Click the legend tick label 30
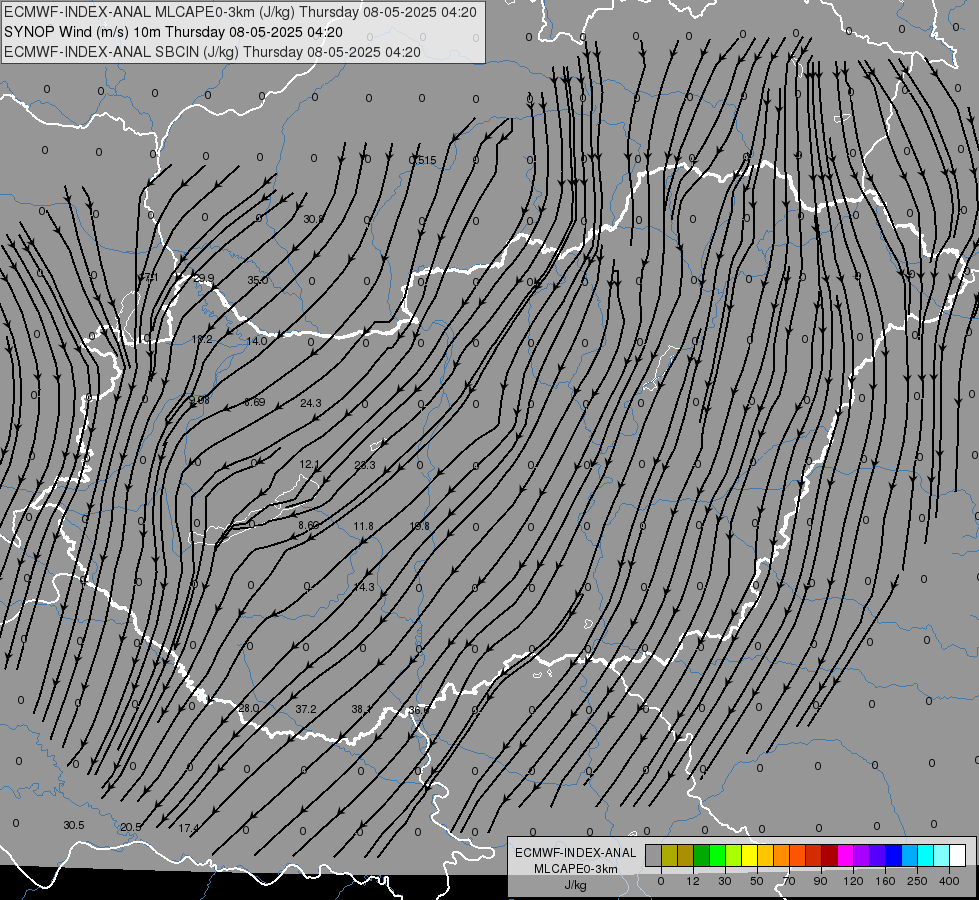The height and width of the screenshot is (900, 979). pos(725,881)
